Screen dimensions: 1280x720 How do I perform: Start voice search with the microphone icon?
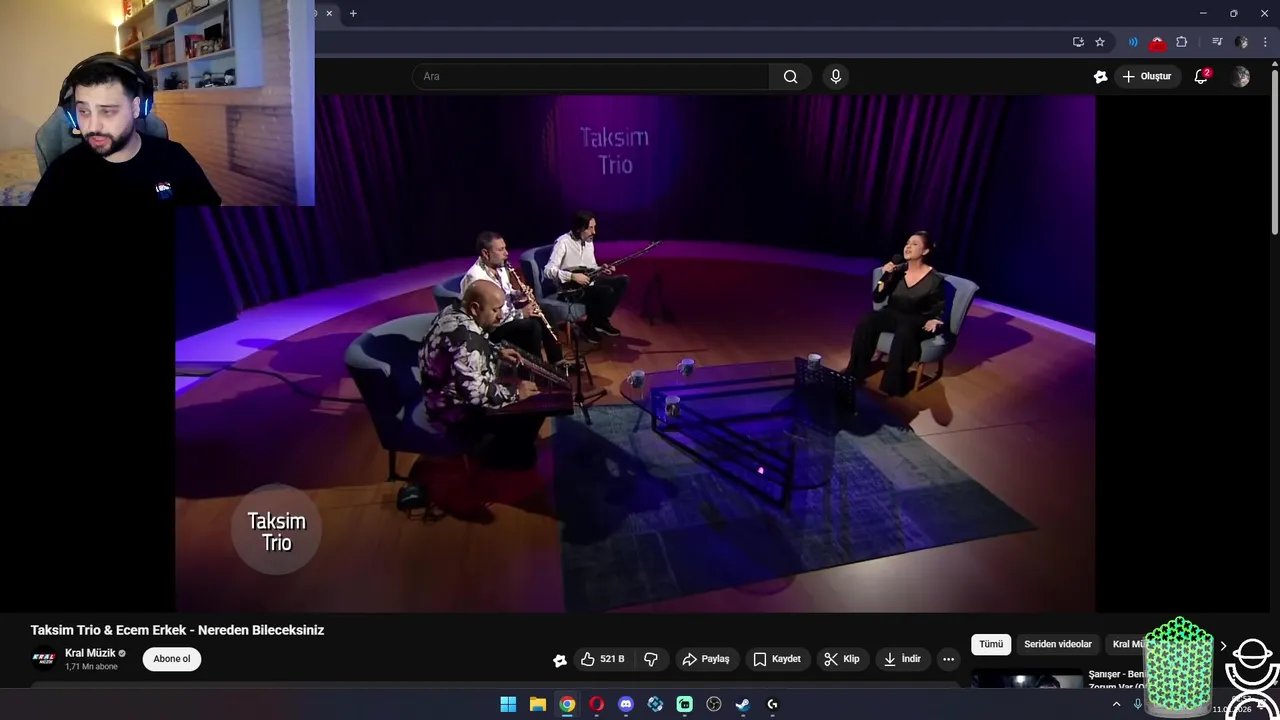pyautogui.click(x=836, y=77)
